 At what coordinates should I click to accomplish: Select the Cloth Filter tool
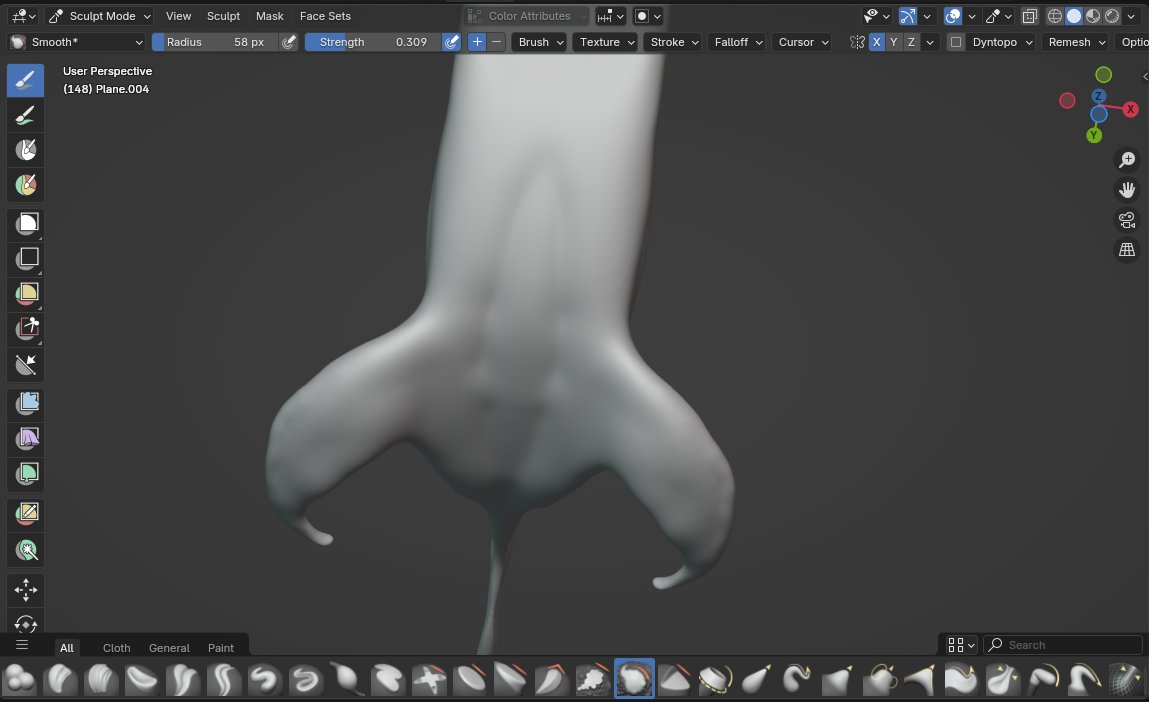point(25,439)
